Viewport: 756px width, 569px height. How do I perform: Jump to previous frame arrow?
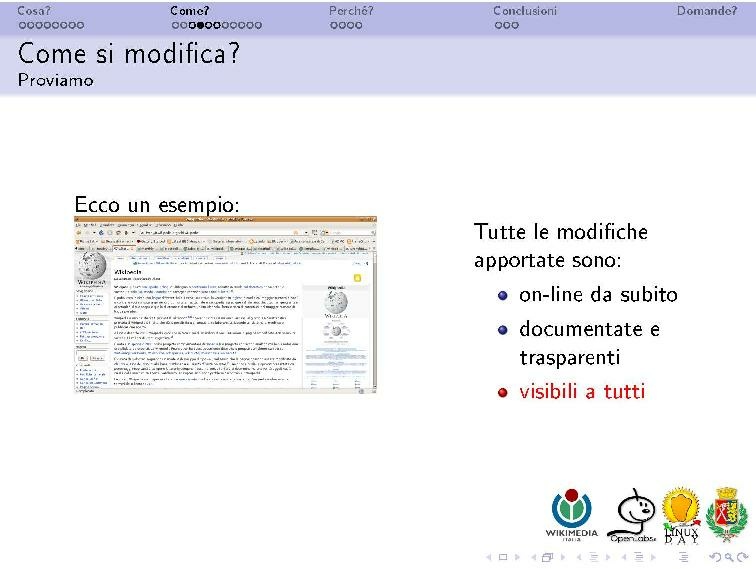click(534, 557)
